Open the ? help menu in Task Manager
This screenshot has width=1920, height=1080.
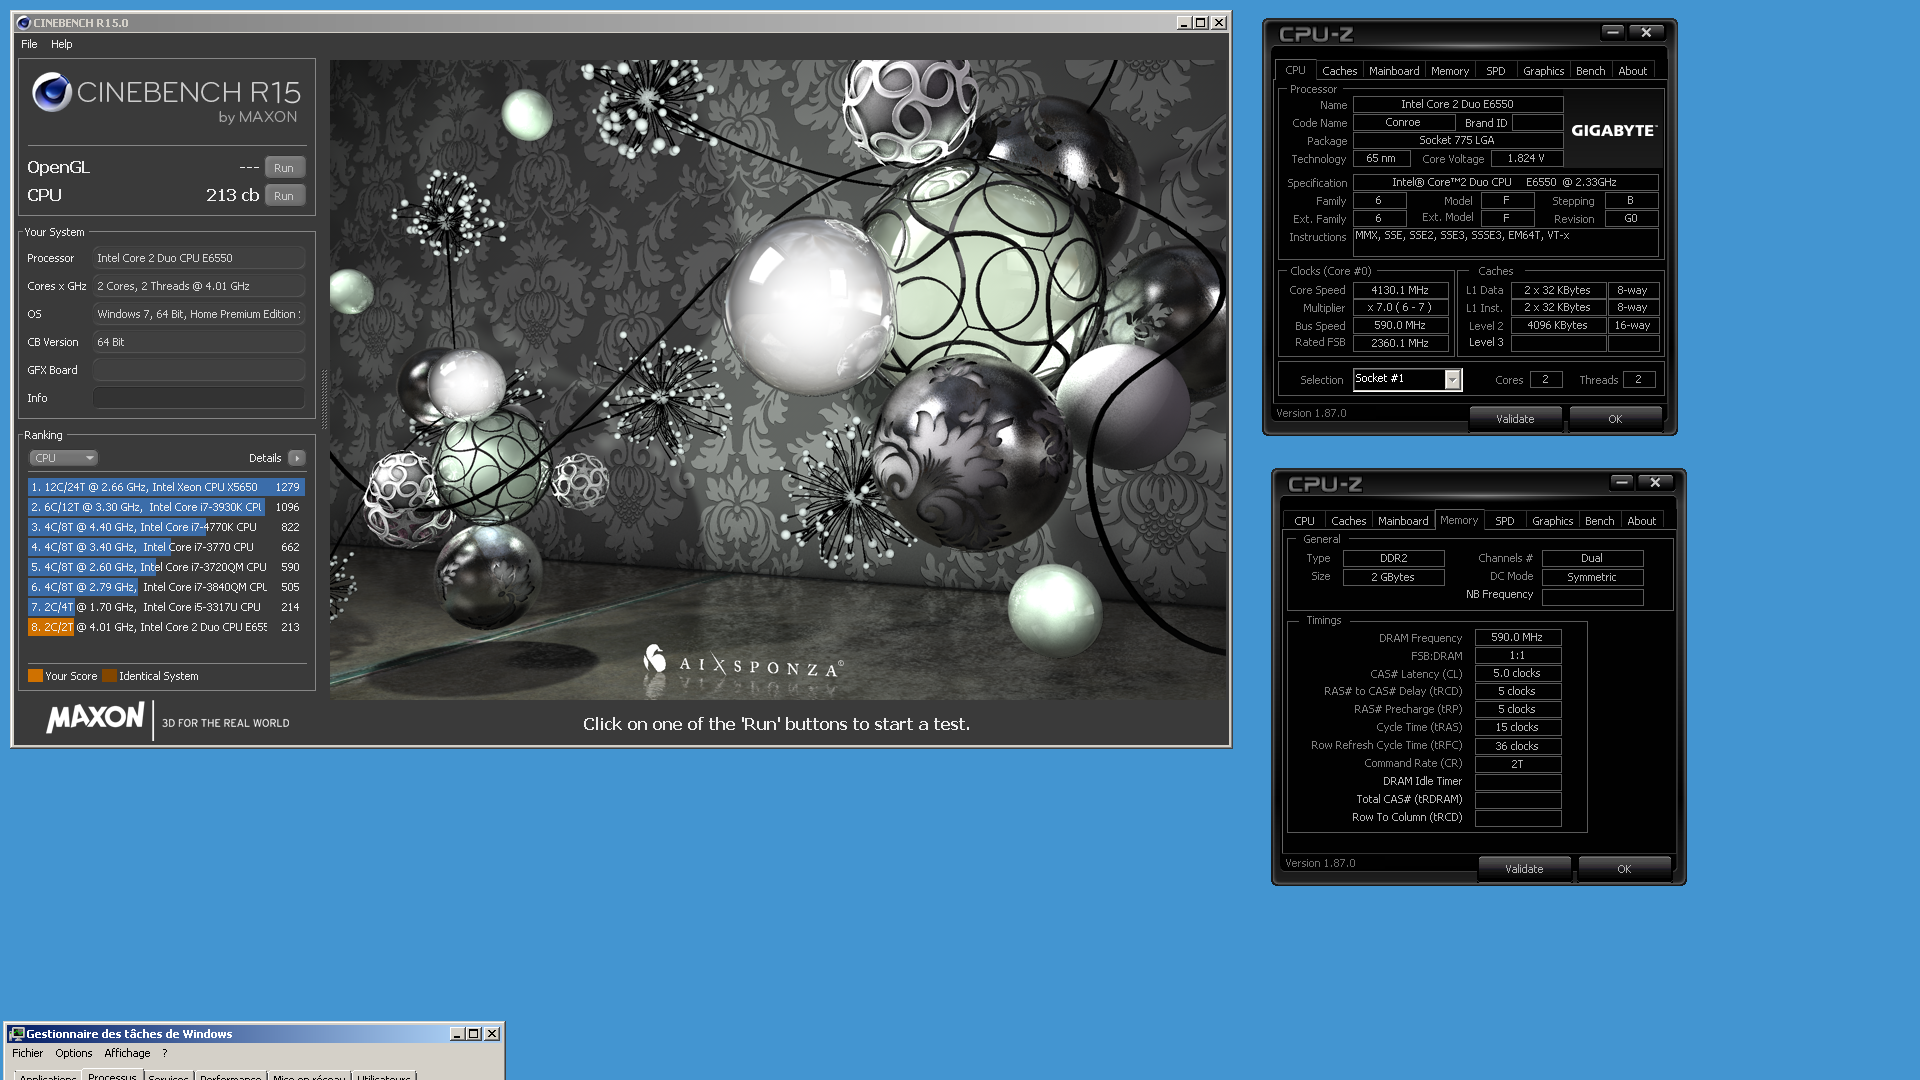pyautogui.click(x=165, y=1053)
